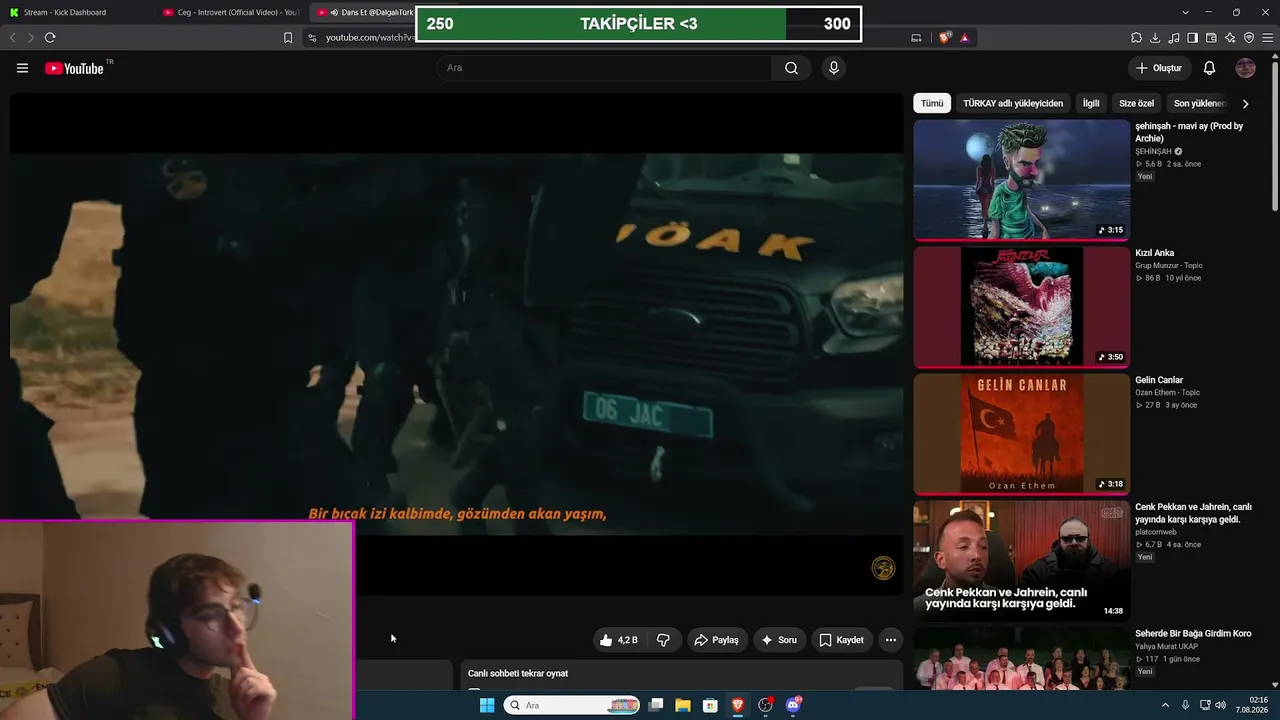Select the Tümü filter chip
The width and height of the screenshot is (1280, 720).
[932, 103]
